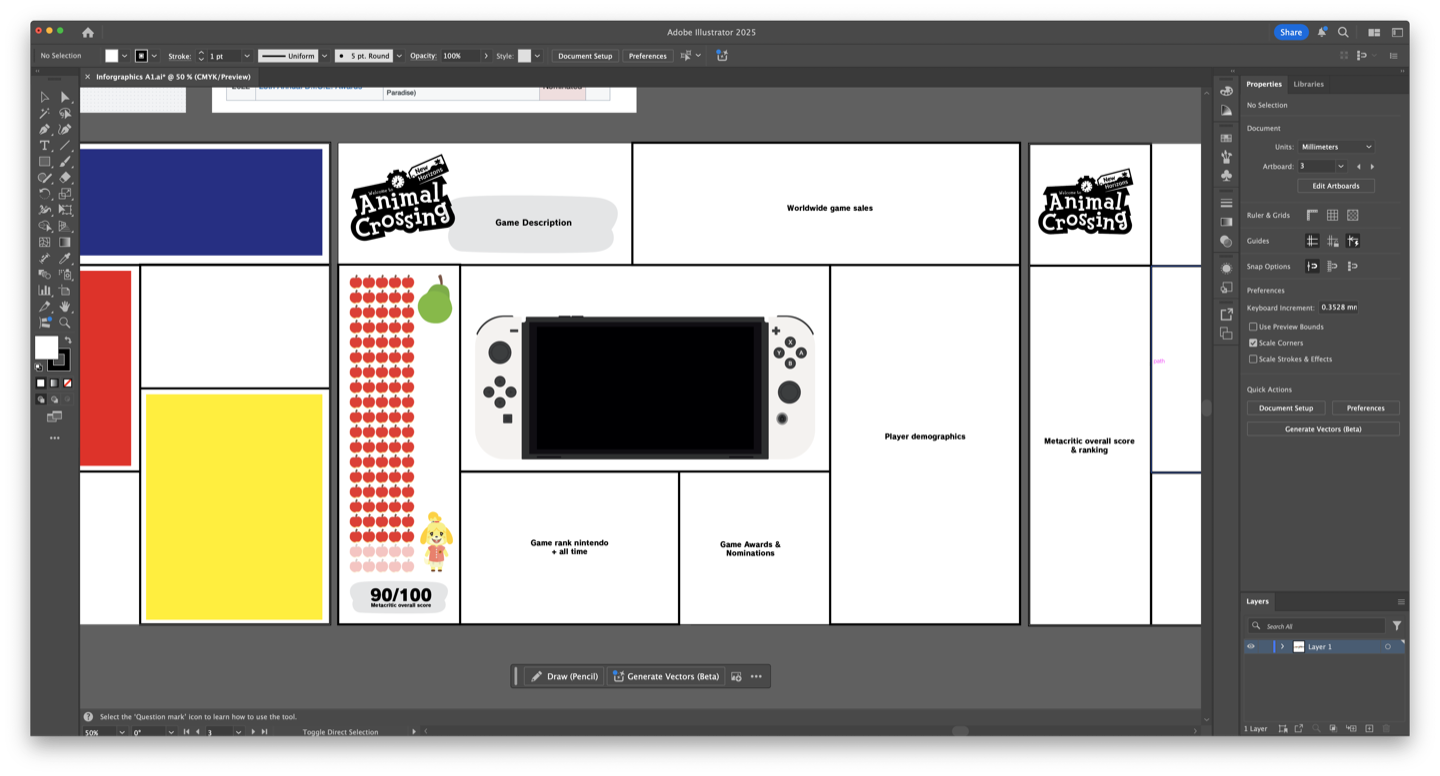This screenshot has width=1440, height=776.
Task: Select the Pen tool
Action: [45, 129]
